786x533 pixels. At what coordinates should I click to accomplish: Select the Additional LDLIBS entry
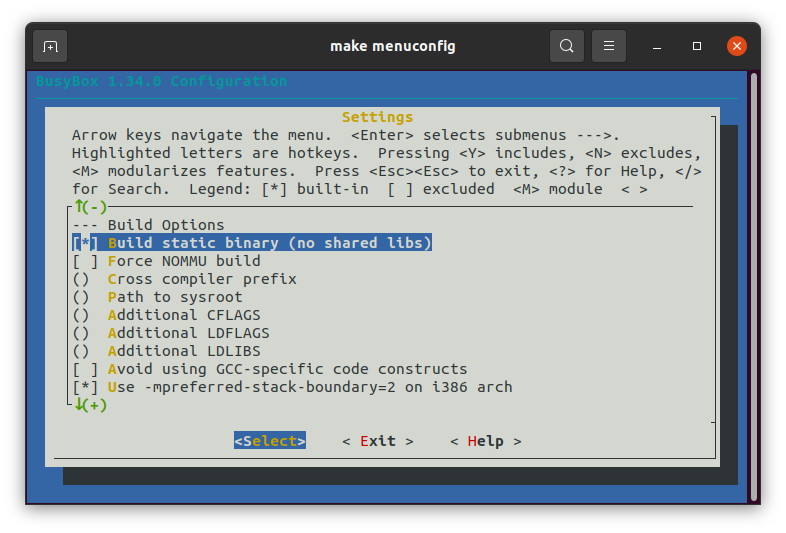(166, 351)
